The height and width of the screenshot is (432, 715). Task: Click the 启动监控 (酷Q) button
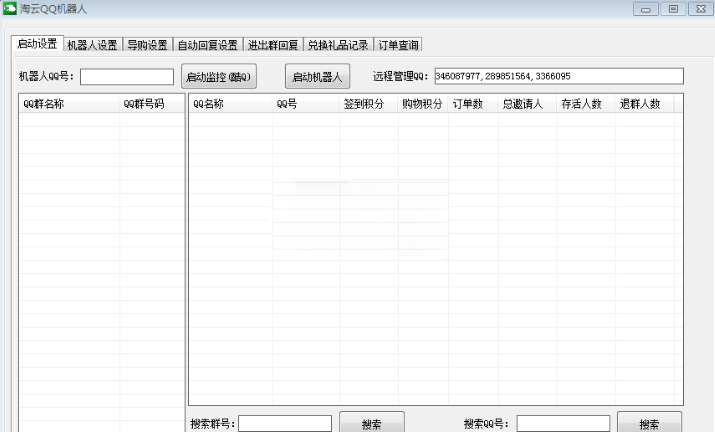[219, 76]
